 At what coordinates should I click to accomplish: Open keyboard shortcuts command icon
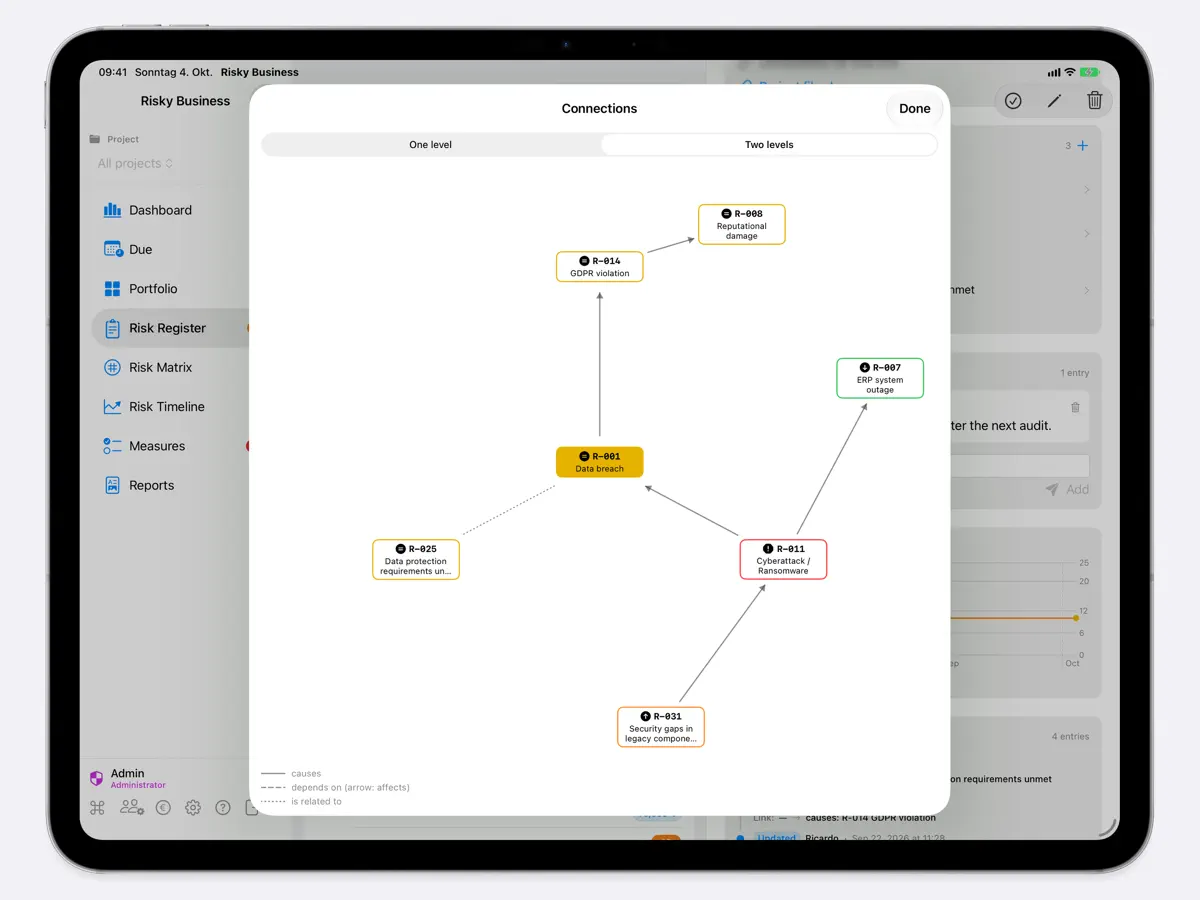coord(97,808)
